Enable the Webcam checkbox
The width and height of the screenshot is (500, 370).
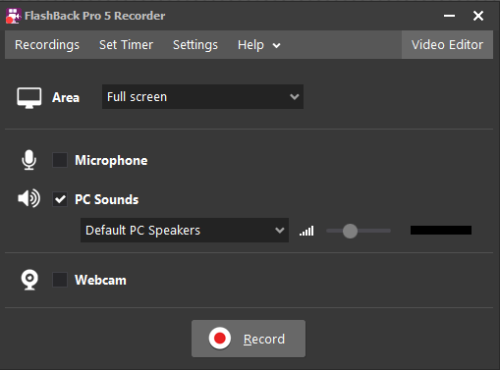(60, 280)
